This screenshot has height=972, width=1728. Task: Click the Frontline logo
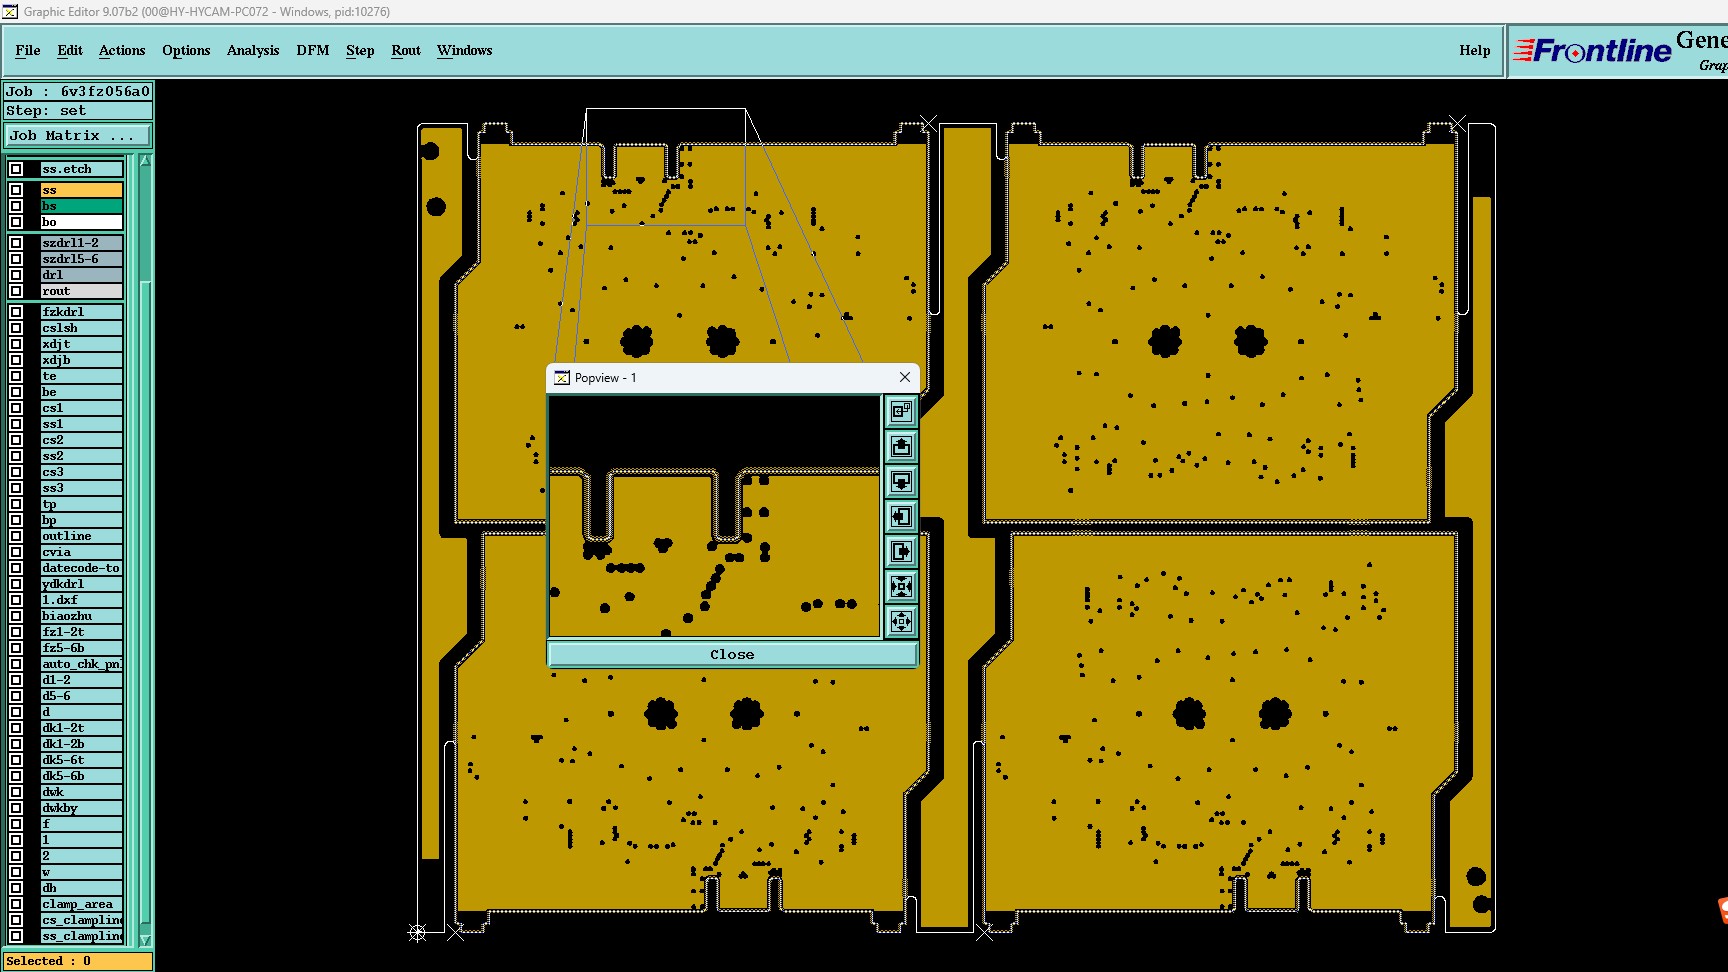click(x=1593, y=50)
